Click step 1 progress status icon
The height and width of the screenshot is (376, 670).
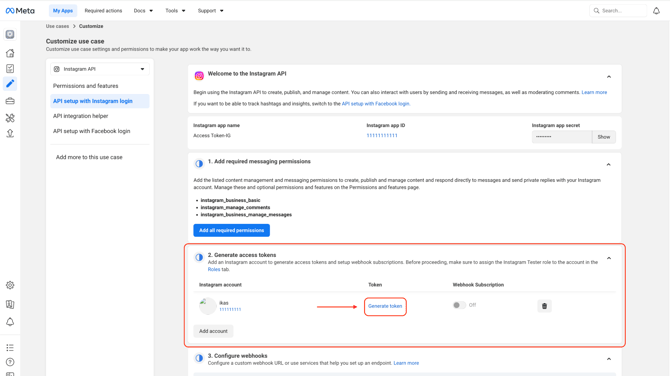click(x=199, y=164)
